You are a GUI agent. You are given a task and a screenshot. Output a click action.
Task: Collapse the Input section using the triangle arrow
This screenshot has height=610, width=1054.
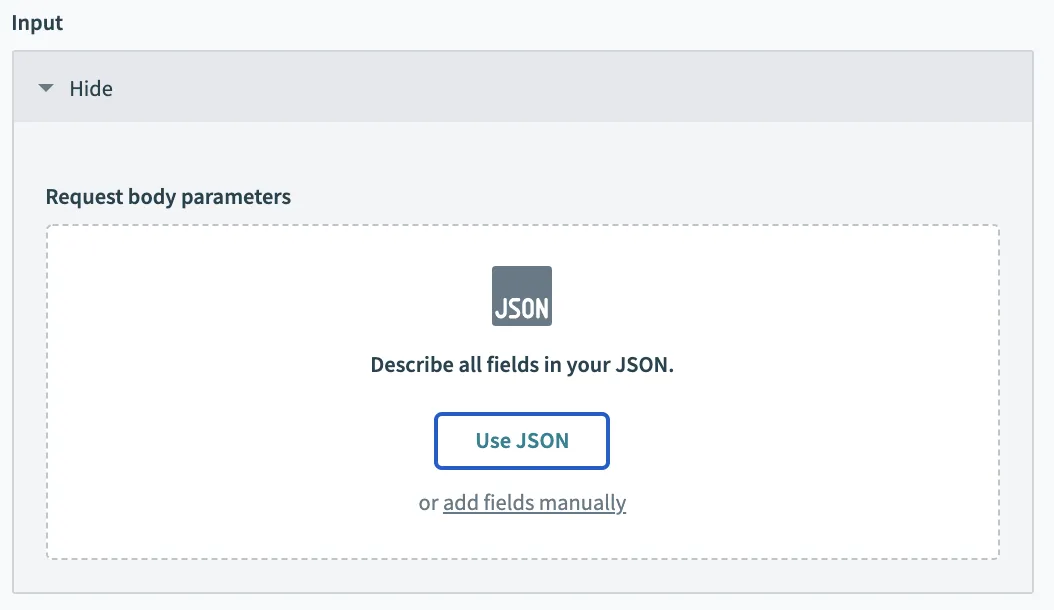click(45, 88)
